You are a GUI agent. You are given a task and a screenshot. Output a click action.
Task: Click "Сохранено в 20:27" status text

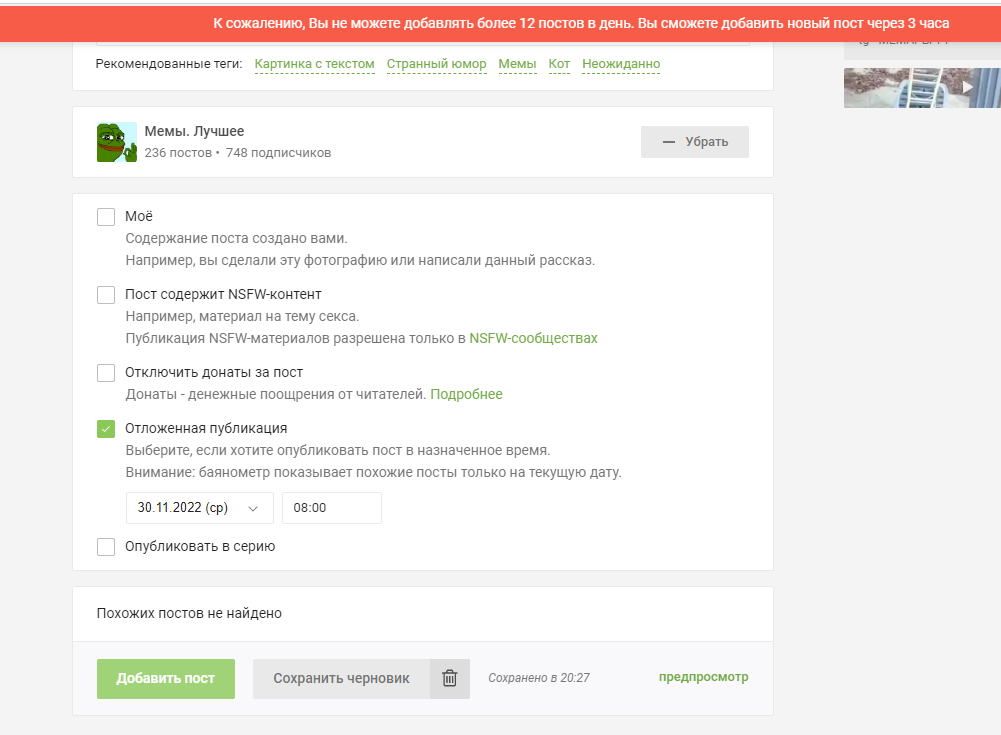(539, 678)
